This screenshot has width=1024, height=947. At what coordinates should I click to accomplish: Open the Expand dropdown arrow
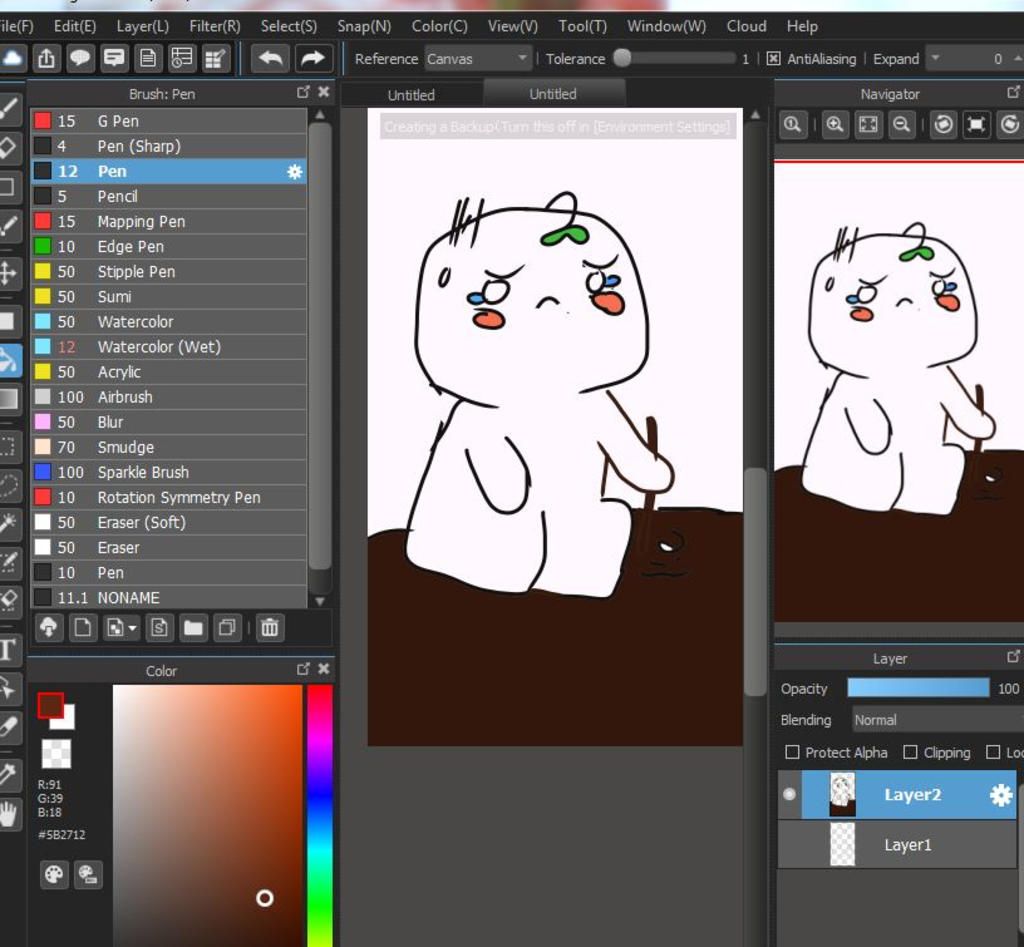[x=935, y=58]
